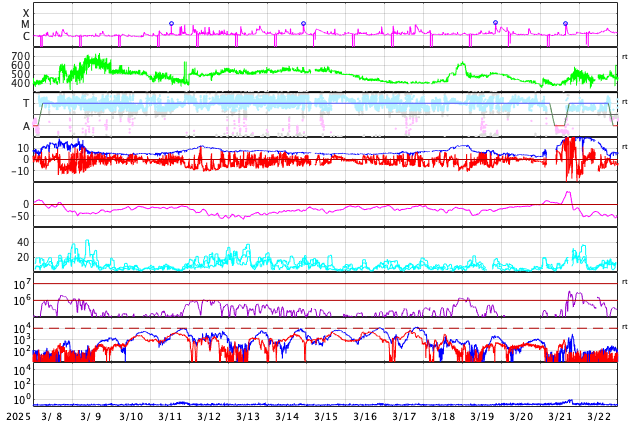634x424 pixels.
Task: Click the rt tag beside purple flux panel
Action: 625,281
